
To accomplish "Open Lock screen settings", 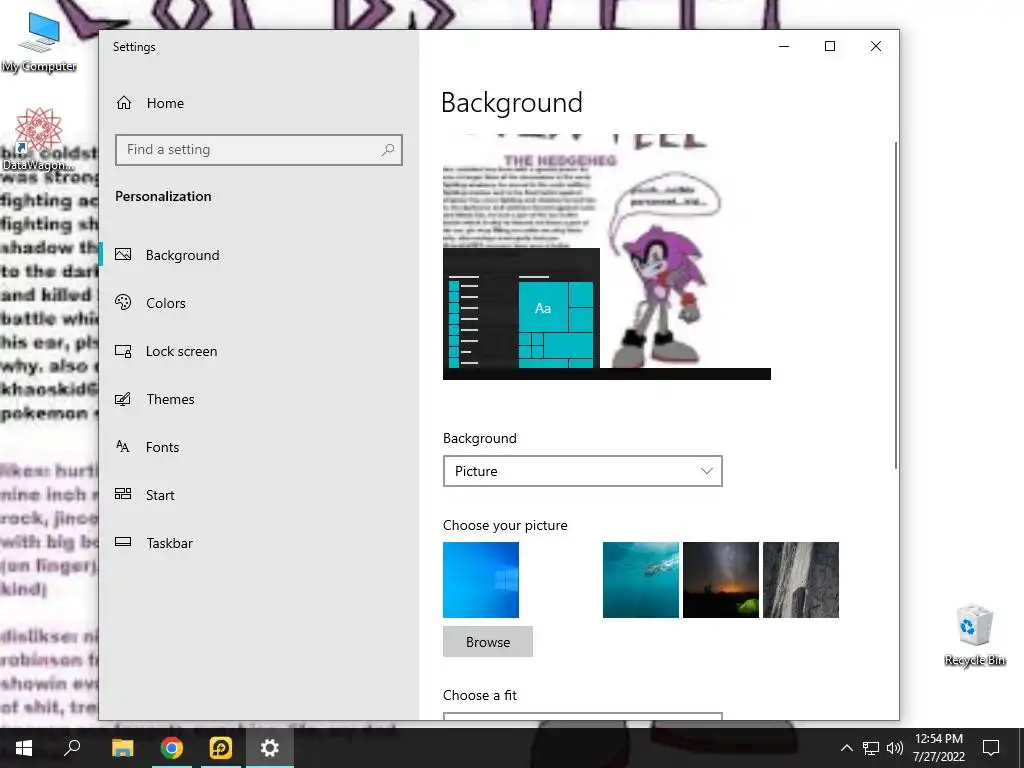I will pos(259,351).
